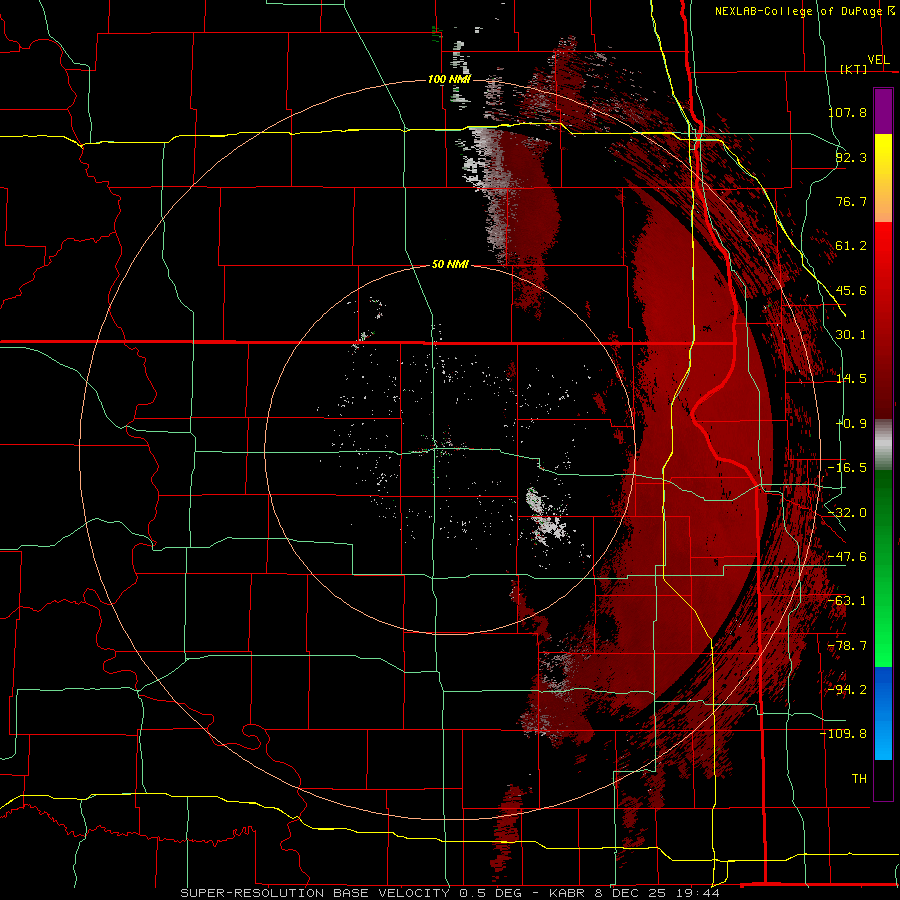Click the 100 NMI range ring label
This screenshot has height=900, width=900.
(449, 79)
